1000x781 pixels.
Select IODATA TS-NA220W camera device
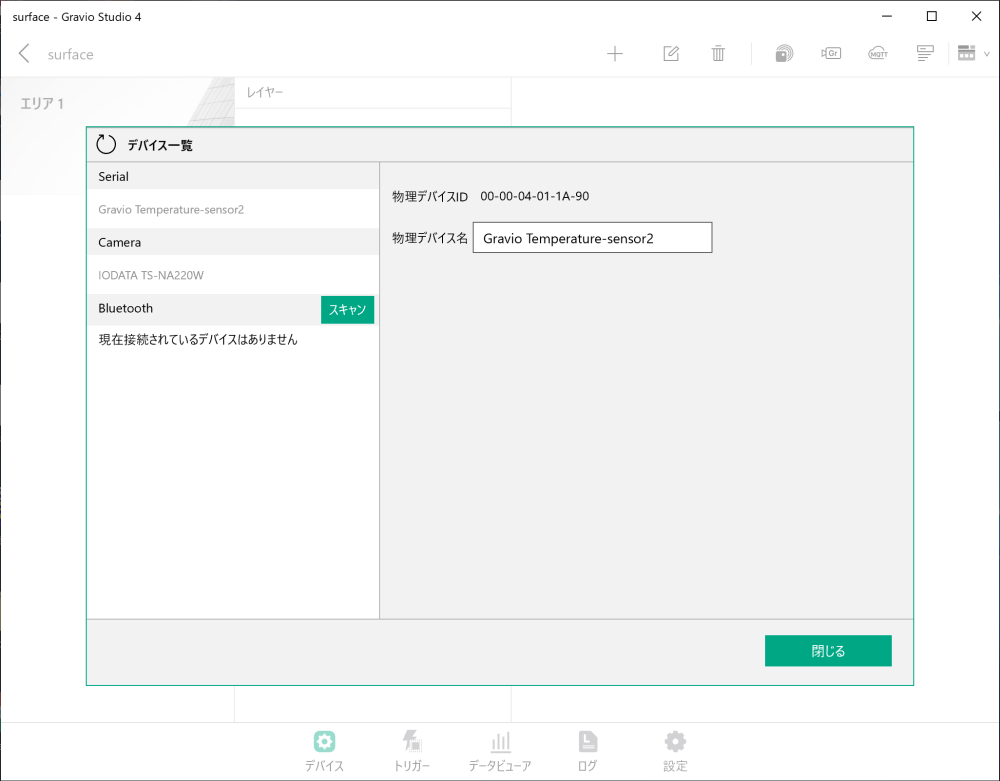[233, 275]
